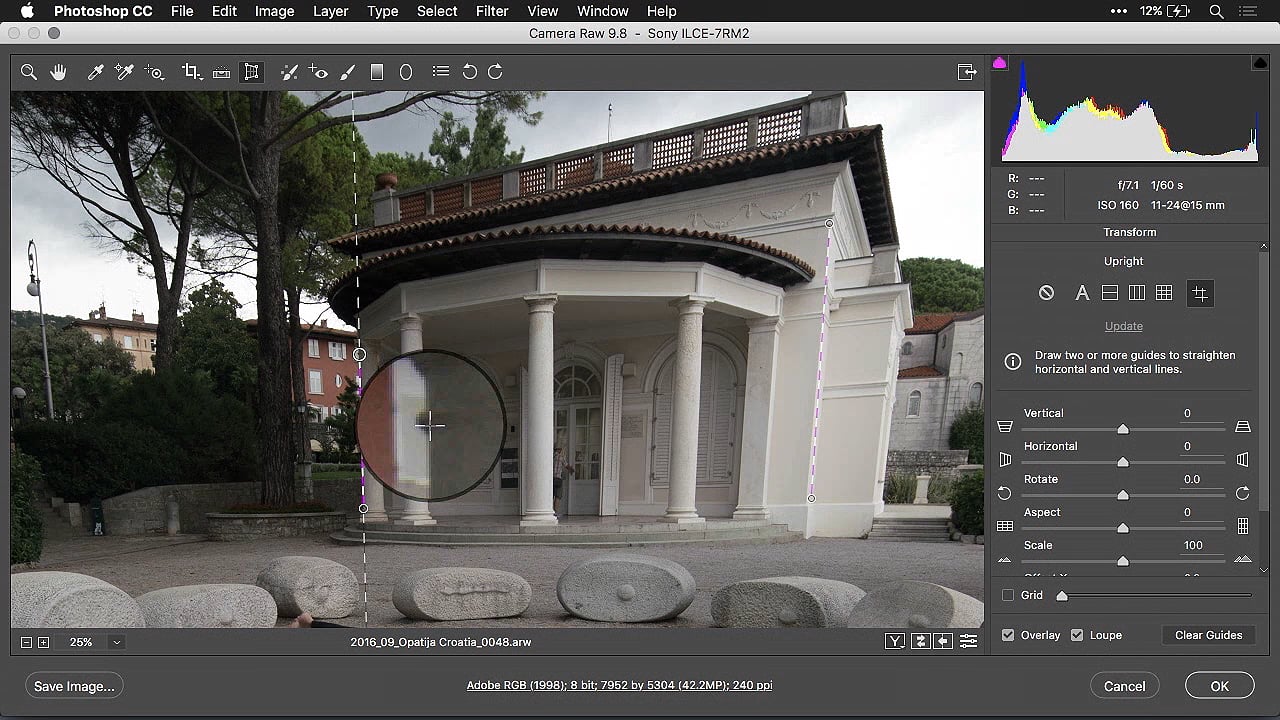Viewport: 1280px width, 720px height.
Task: Click the Save Image button
Action: pos(75,686)
